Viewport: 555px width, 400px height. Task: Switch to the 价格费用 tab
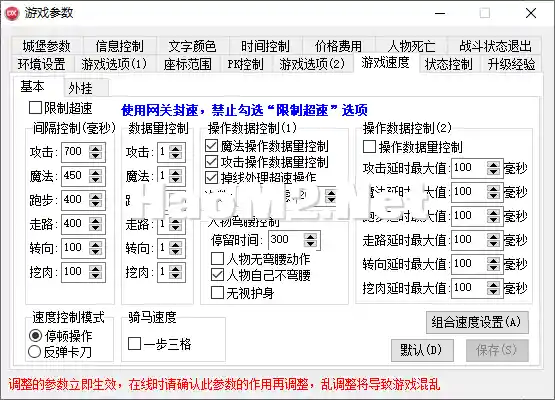(x=338, y=46)
